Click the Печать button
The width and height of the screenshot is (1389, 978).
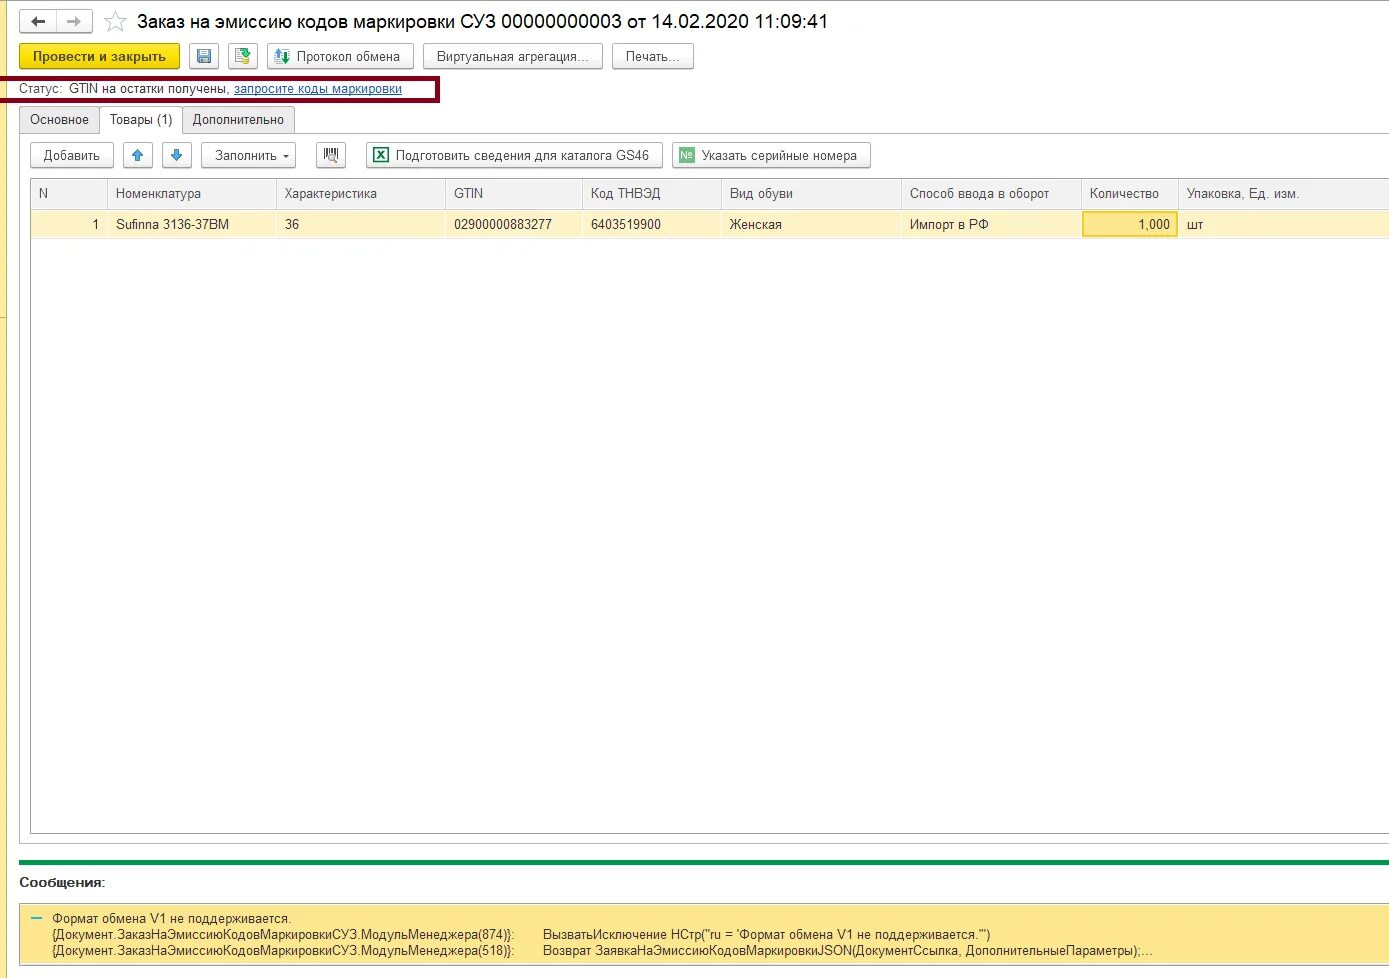(652, 56)
